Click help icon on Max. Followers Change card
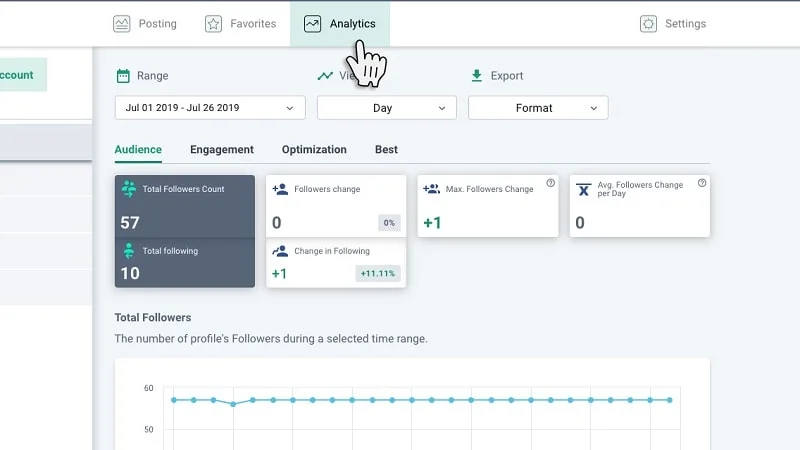800x450 pixels. pos(550,183)
